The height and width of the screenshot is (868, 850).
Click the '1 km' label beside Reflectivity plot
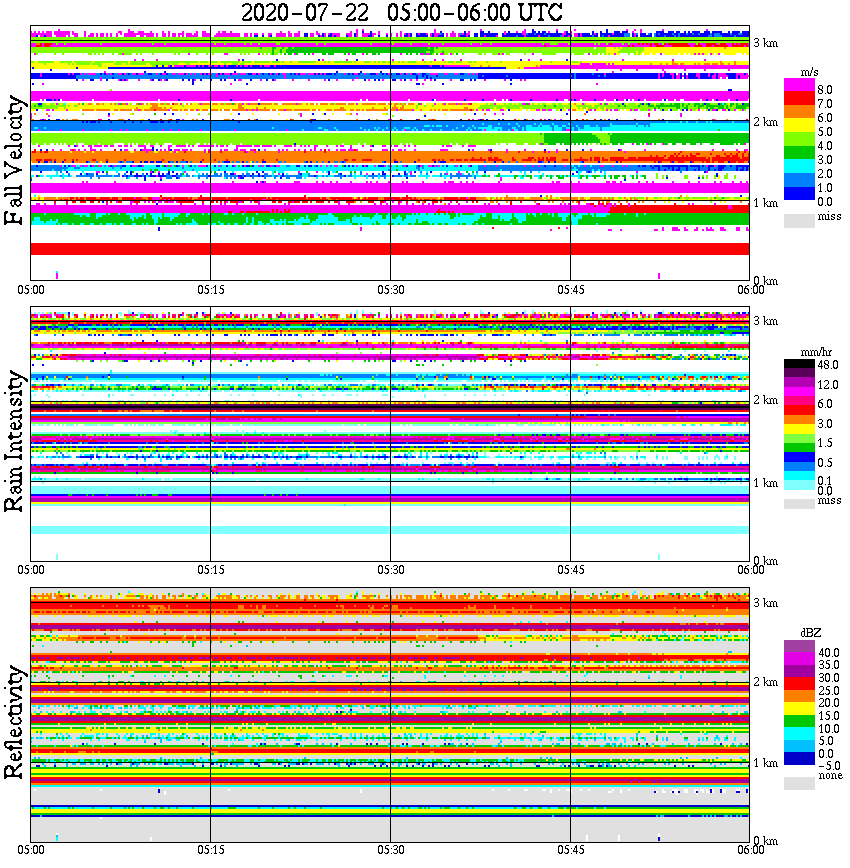point(765,763)
